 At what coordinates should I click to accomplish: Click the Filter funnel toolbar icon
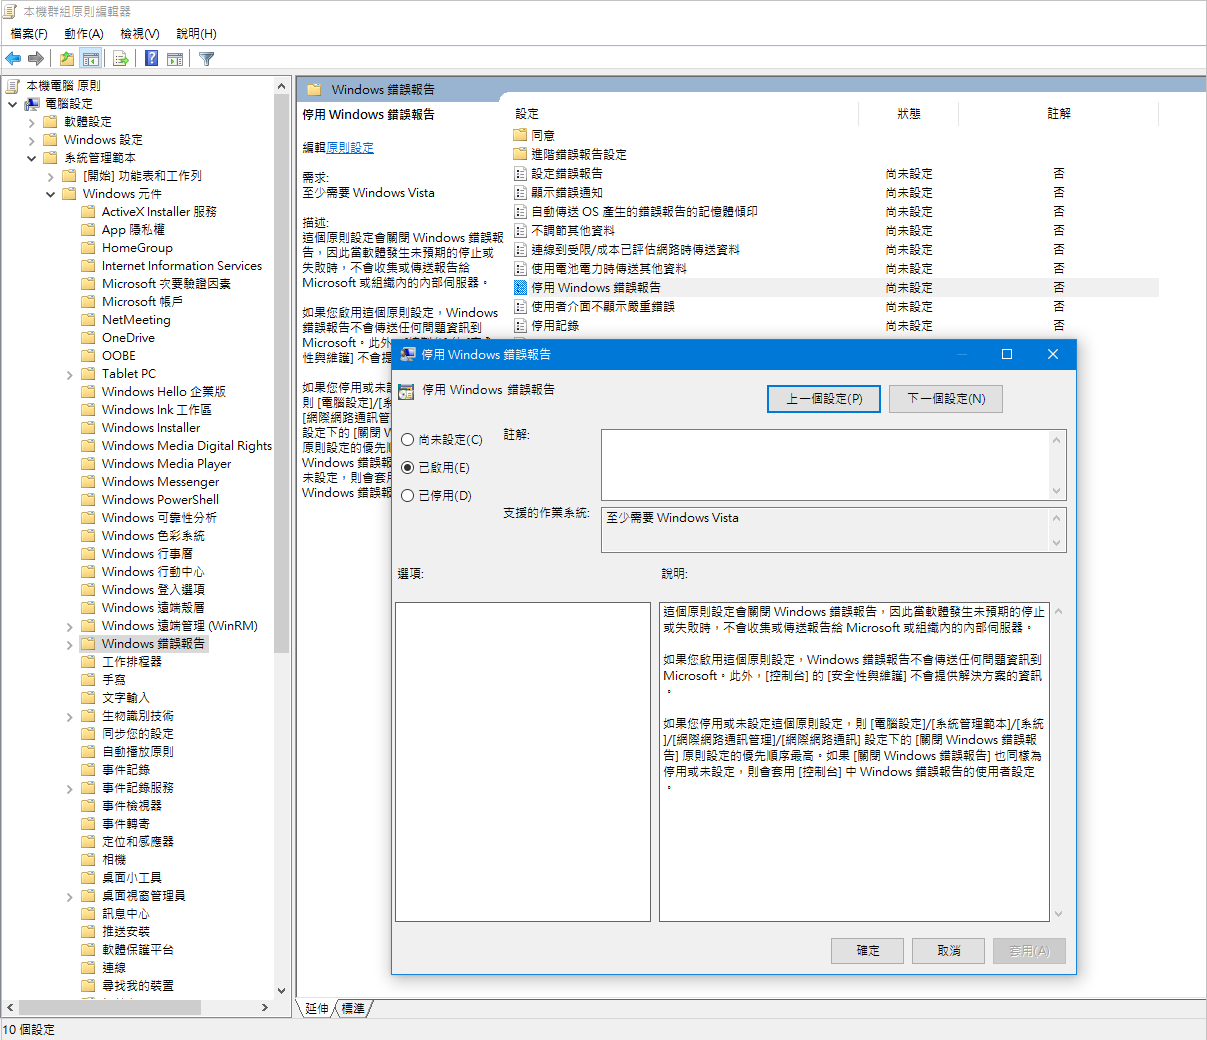point(207,59)
